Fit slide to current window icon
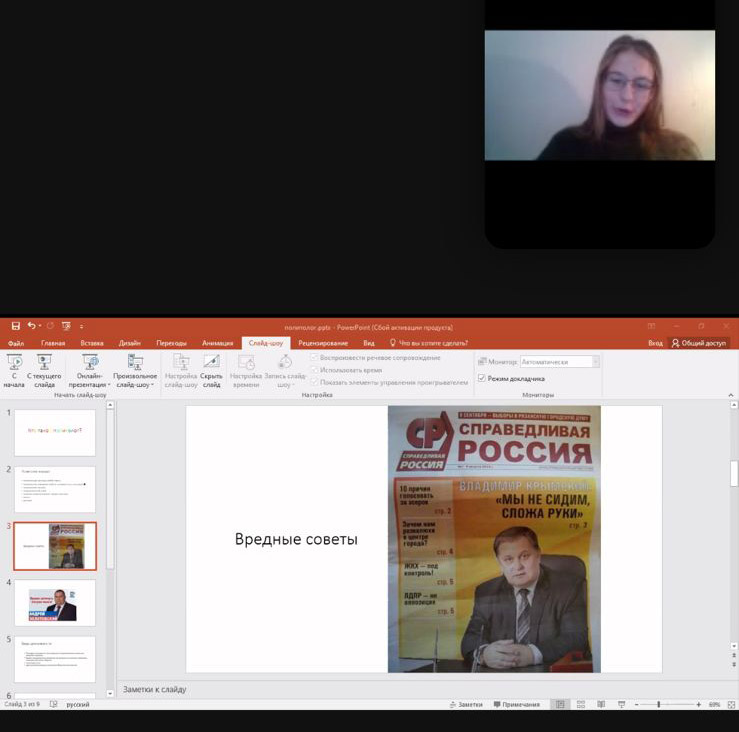739x732 pixels. tap(731, 705)
